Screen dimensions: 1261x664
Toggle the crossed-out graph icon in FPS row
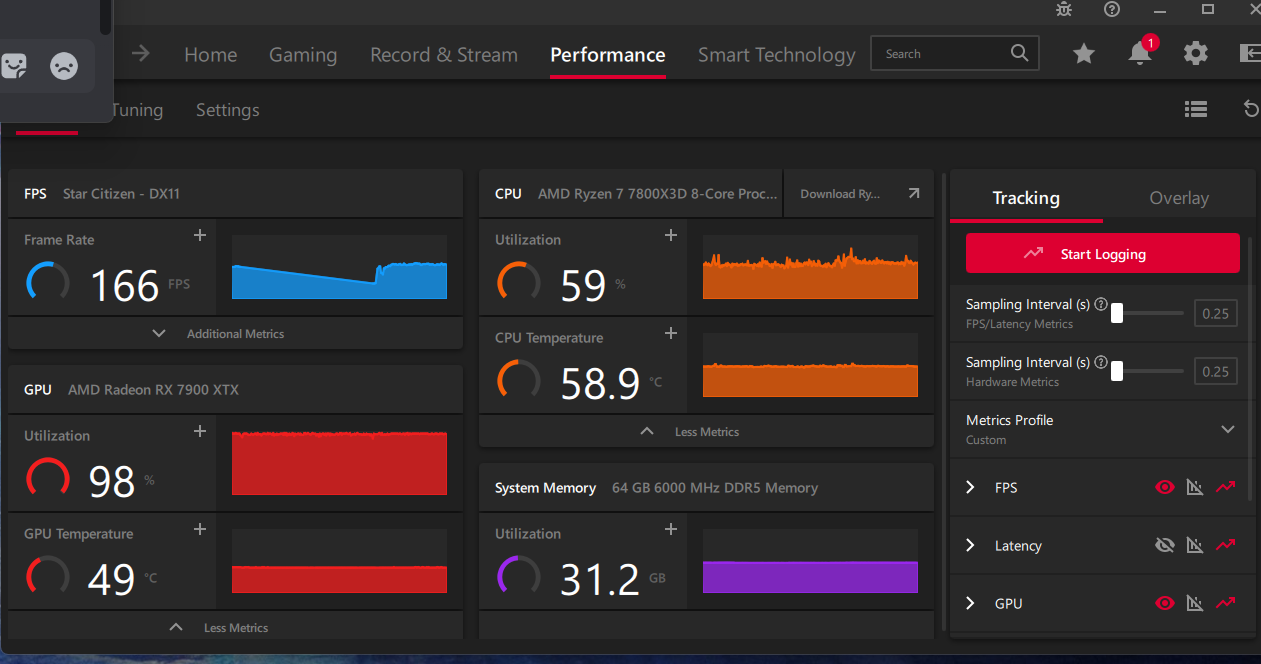[1195, 488]
